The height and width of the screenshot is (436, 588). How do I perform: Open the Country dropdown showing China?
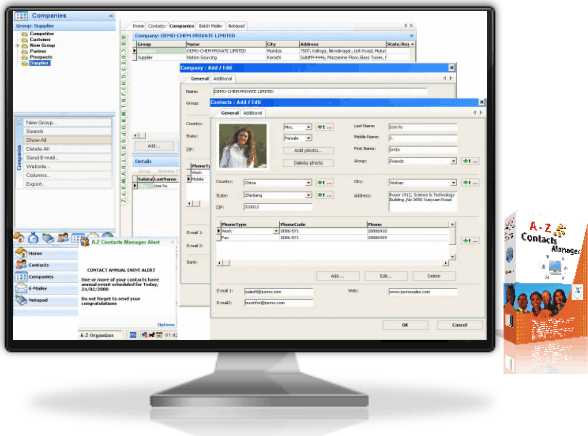point(308,183)
